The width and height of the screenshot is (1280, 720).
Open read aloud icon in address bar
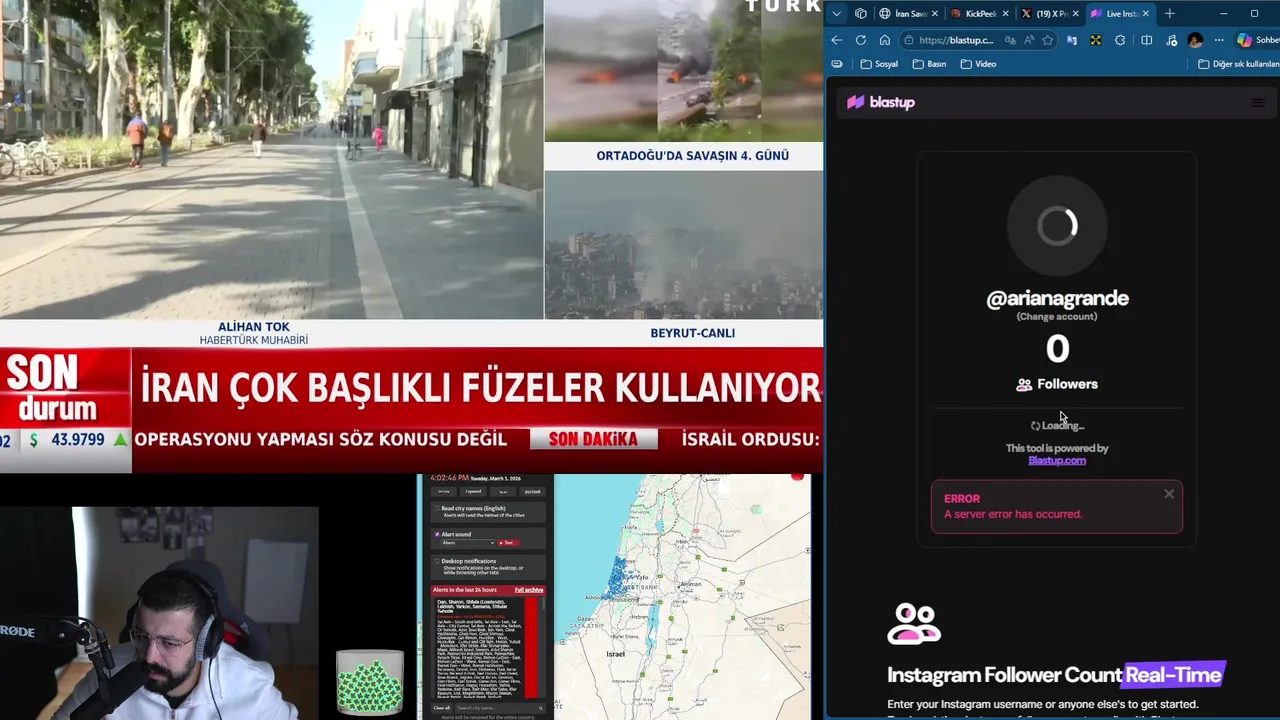click(1029, 40)
